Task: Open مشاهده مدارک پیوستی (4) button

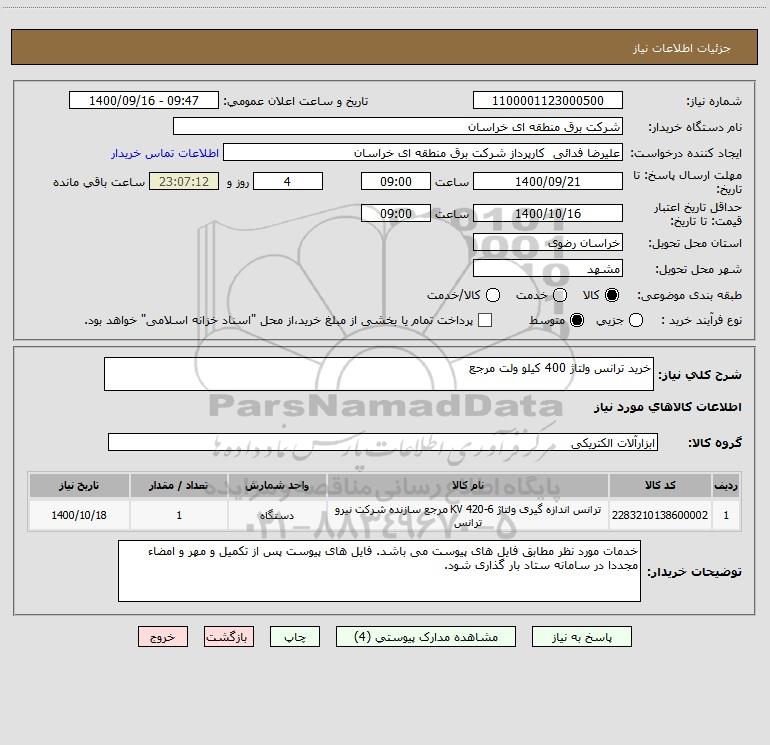Action: [426, 637]
